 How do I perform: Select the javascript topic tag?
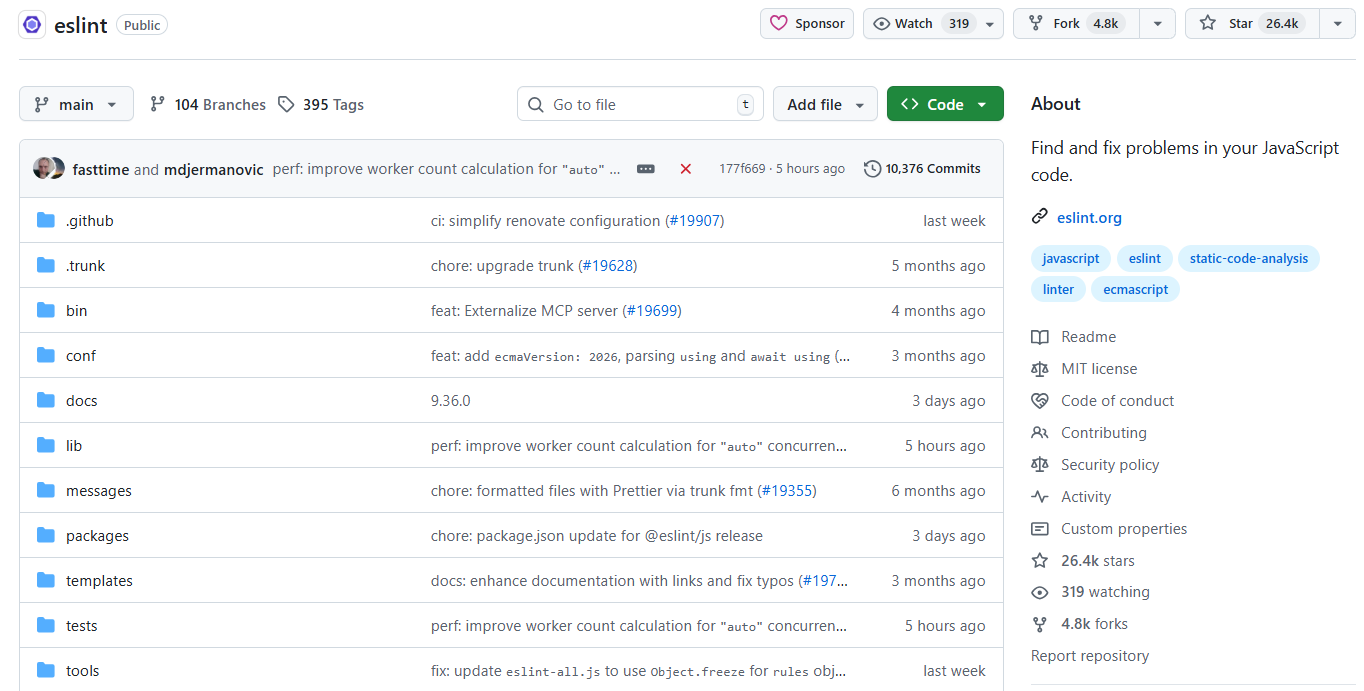click(1071, 258)
